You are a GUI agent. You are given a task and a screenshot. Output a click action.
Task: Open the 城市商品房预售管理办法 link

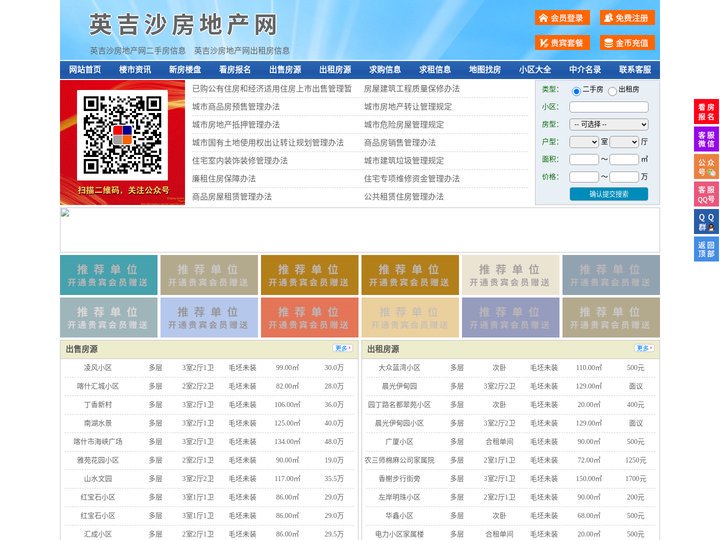tap(236, 107)
